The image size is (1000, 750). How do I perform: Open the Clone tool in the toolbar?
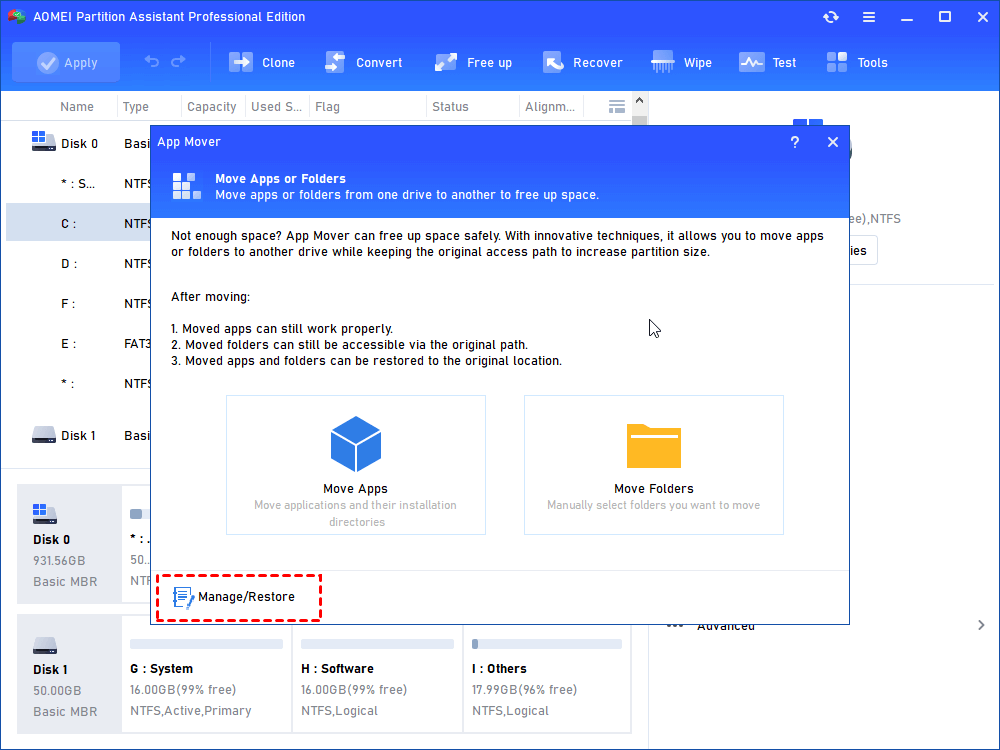pyautogui.click(x=261, y=62)
